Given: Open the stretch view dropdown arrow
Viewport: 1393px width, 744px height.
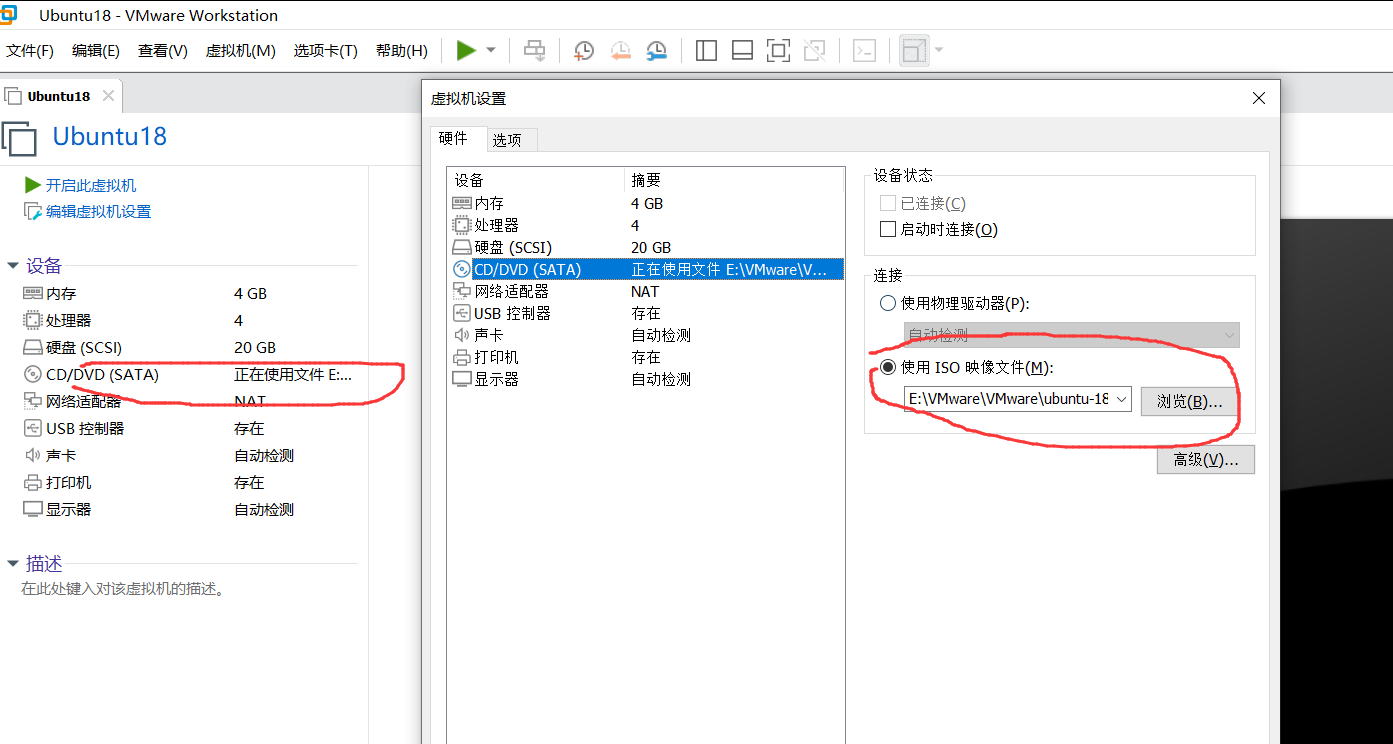Looking at the screenshot, I should (938, 50).
